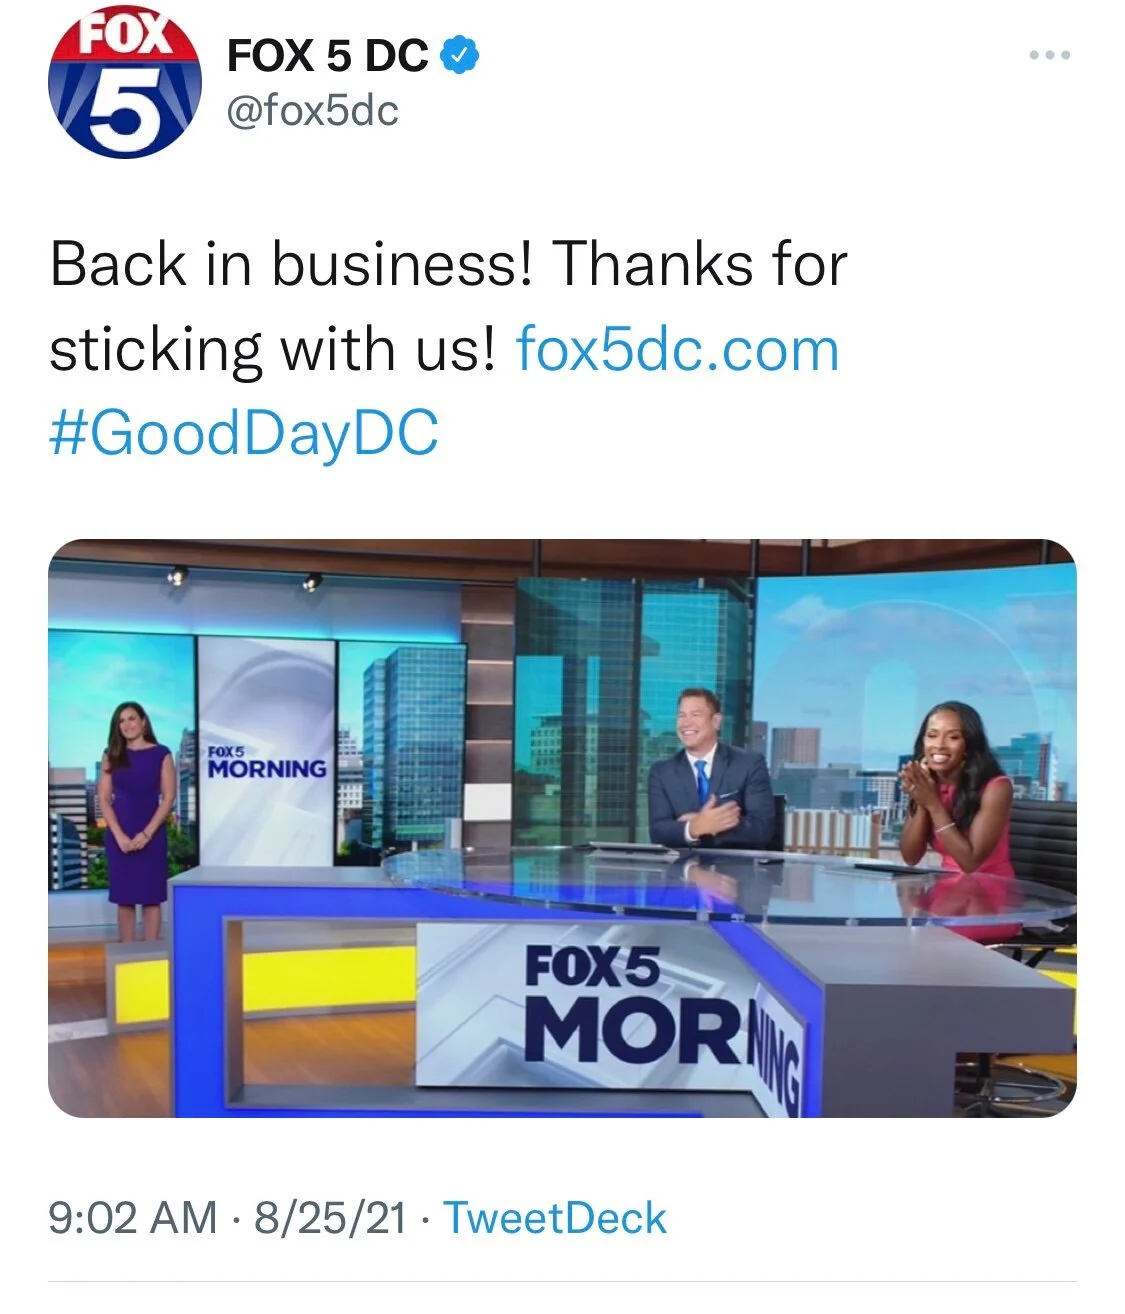This screenshot has height=1314, width=1125.
Task: Click the 9:02 AM timestamp
Action: point(133,1218)
